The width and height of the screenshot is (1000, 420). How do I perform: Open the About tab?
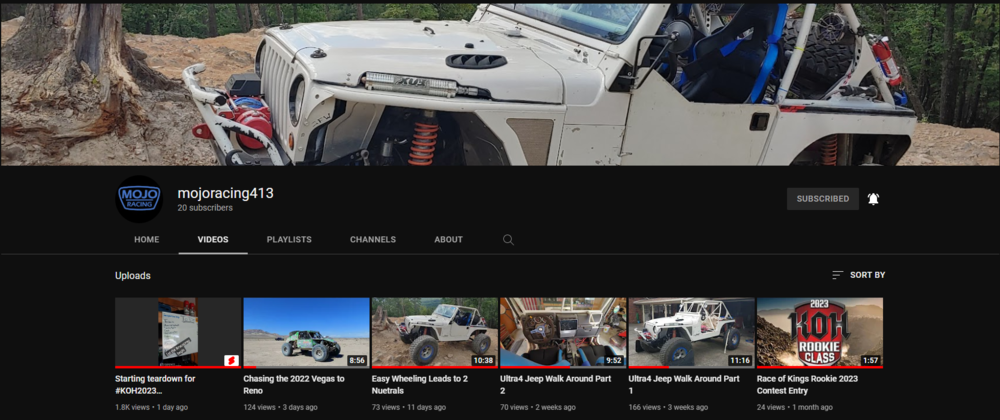coord(448,240)
